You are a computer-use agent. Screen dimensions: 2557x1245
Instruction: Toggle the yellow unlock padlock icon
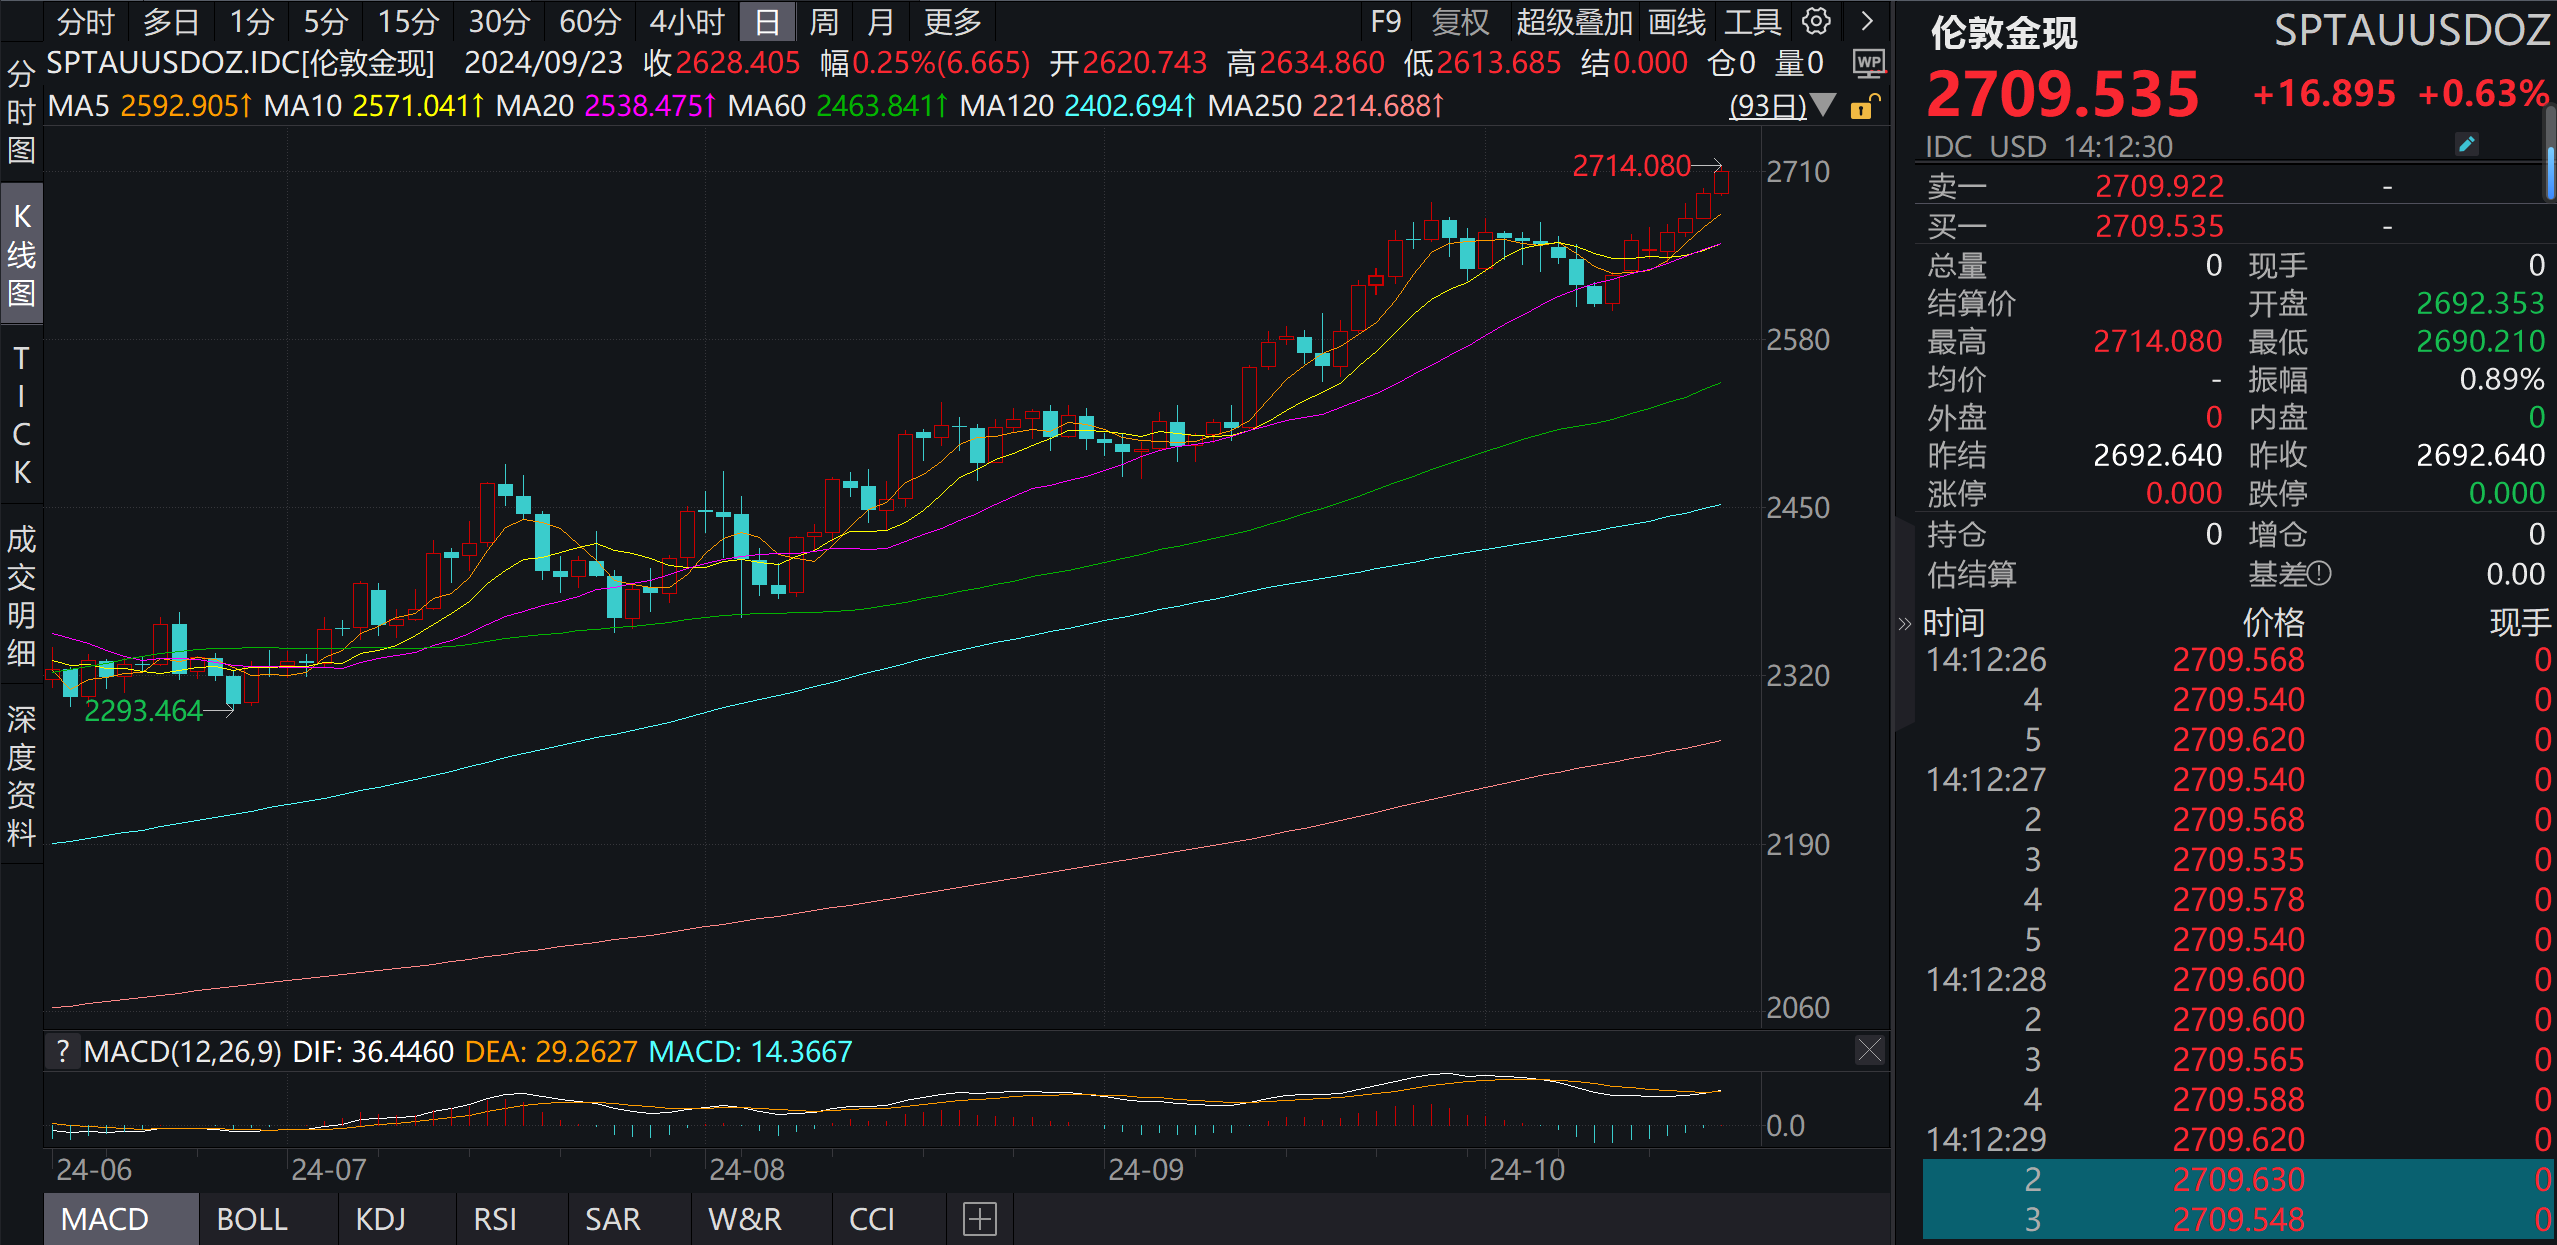pos(1865,105)
